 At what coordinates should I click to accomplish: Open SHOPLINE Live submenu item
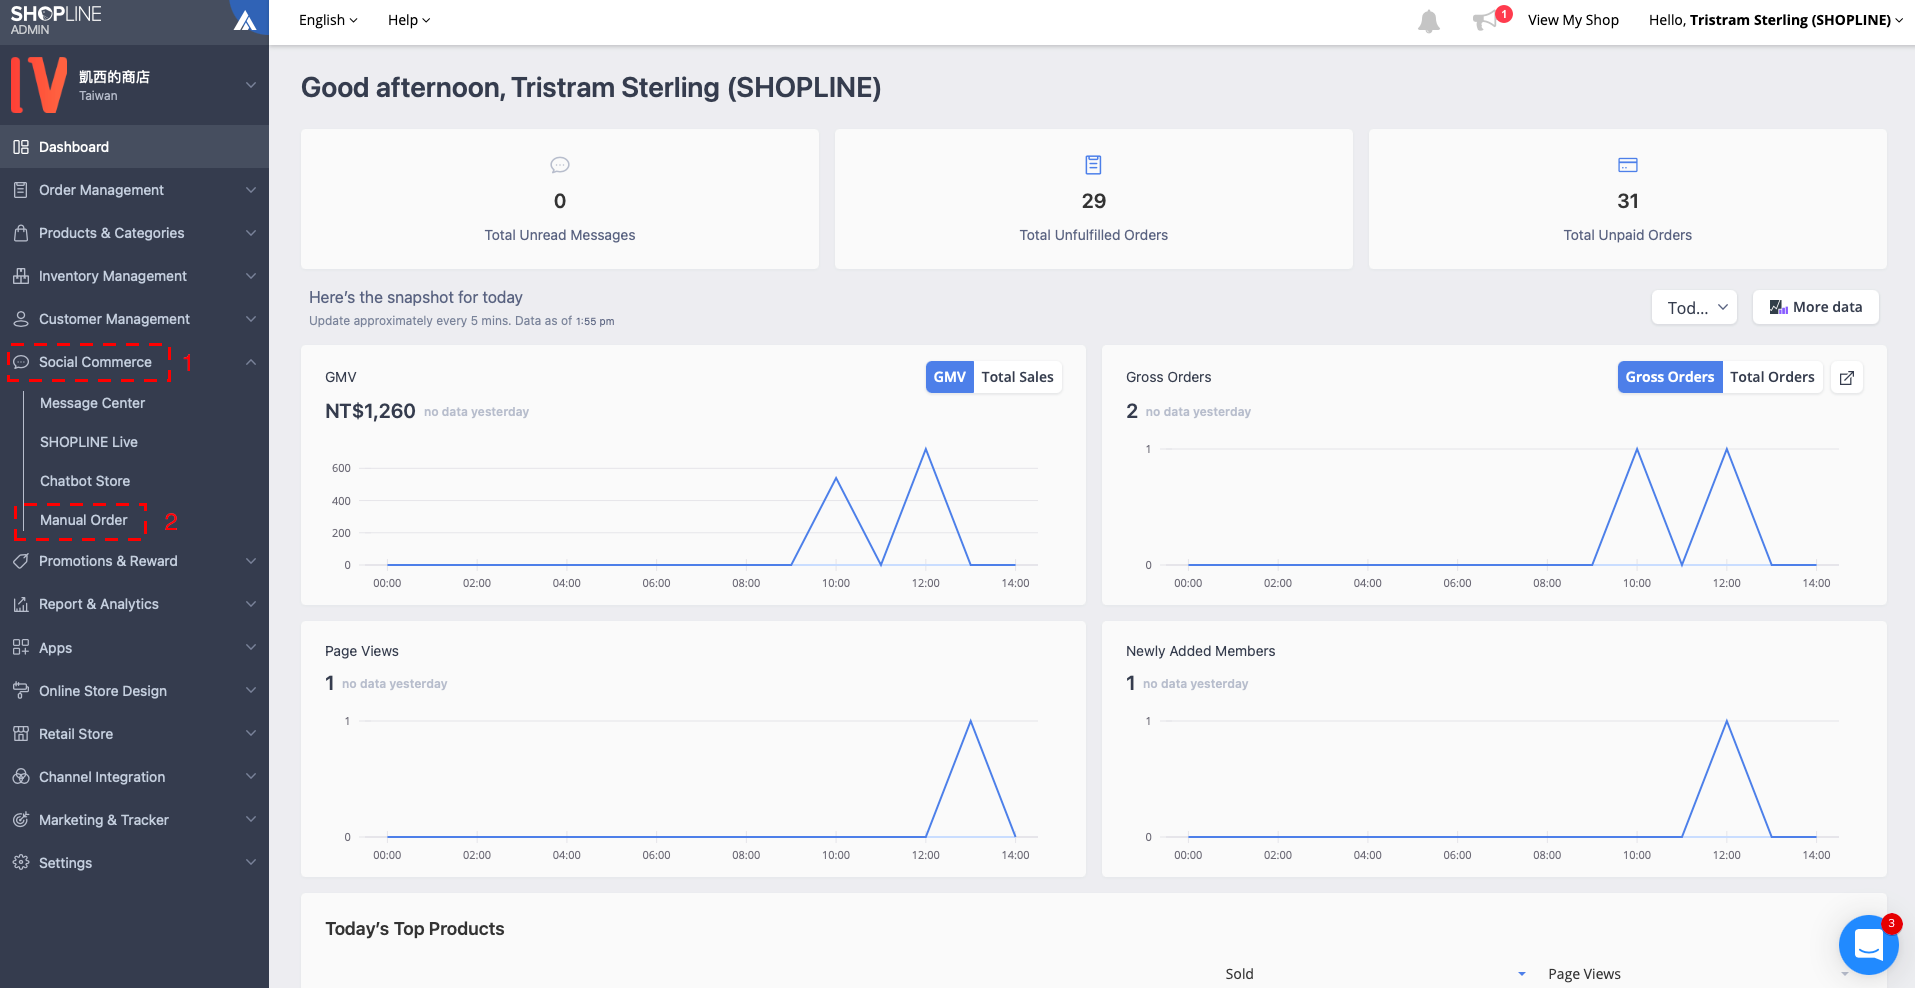[89, 442]
